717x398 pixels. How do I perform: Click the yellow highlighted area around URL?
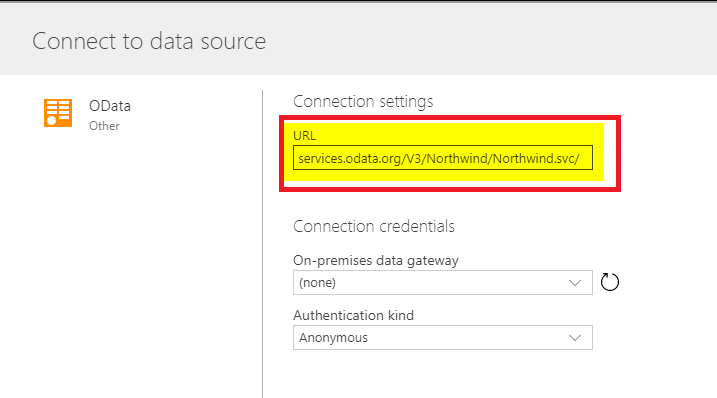pos(444,151)
